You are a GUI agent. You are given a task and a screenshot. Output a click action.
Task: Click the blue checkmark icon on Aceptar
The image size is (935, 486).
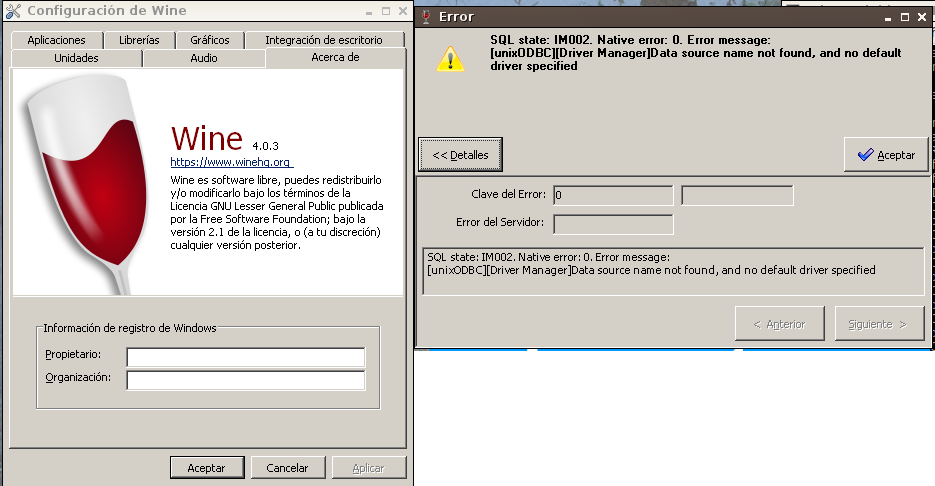[x=865, y=154]
